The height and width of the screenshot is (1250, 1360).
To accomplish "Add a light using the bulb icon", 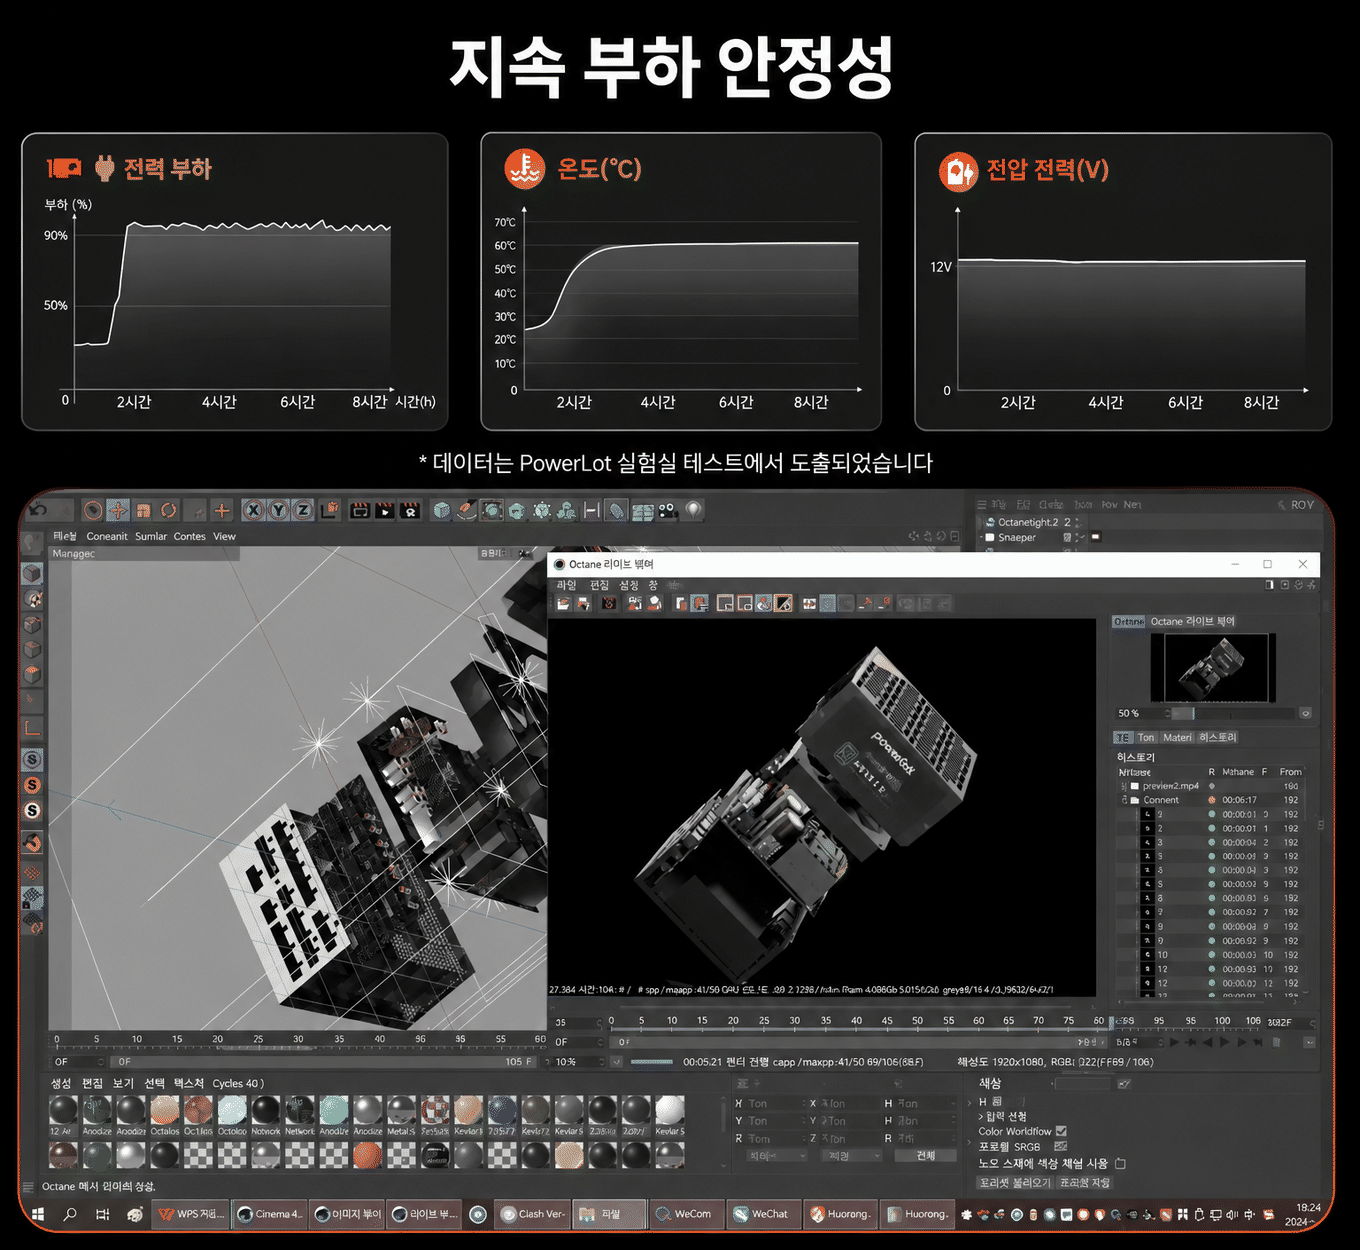I will point(693,510).
